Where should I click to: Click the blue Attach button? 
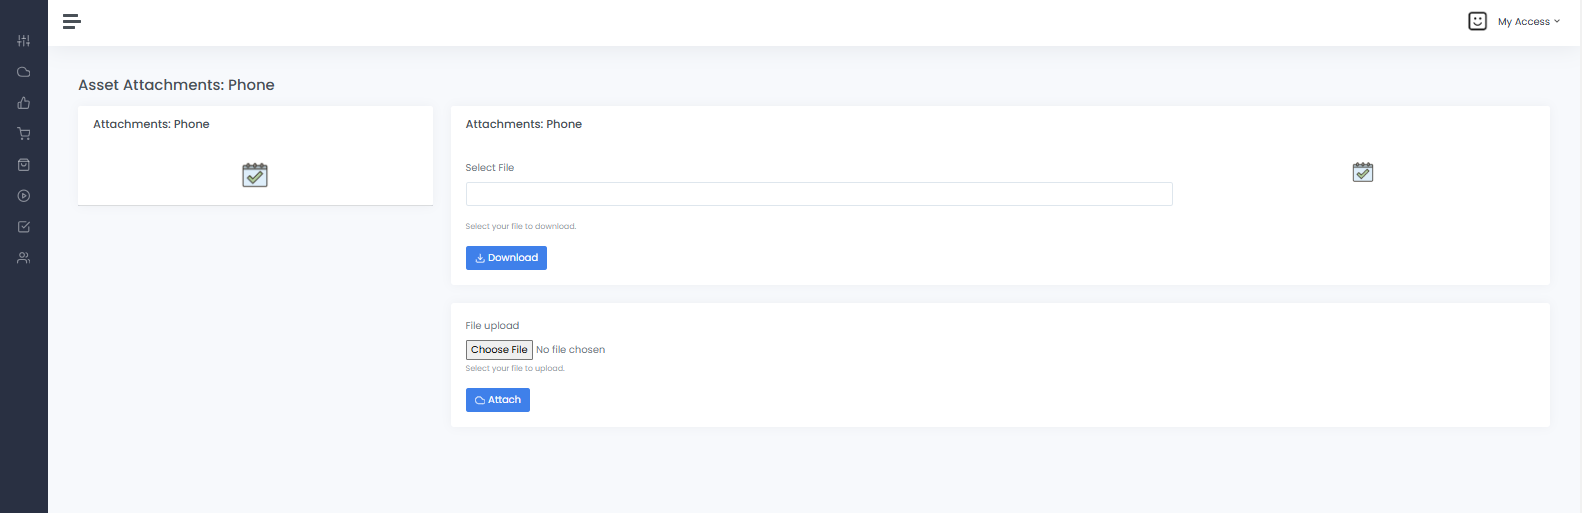497,400
